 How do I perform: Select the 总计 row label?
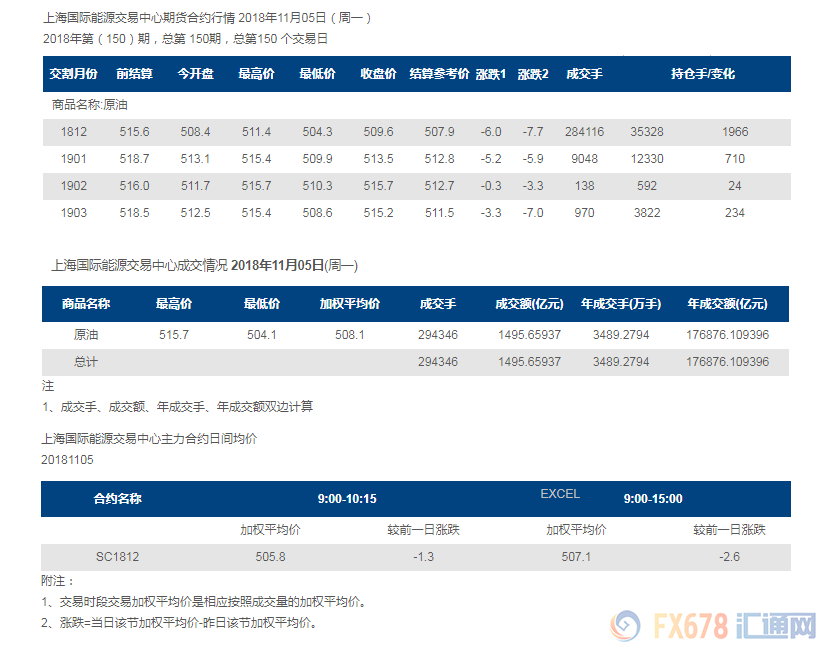click(x=86, y=362)
